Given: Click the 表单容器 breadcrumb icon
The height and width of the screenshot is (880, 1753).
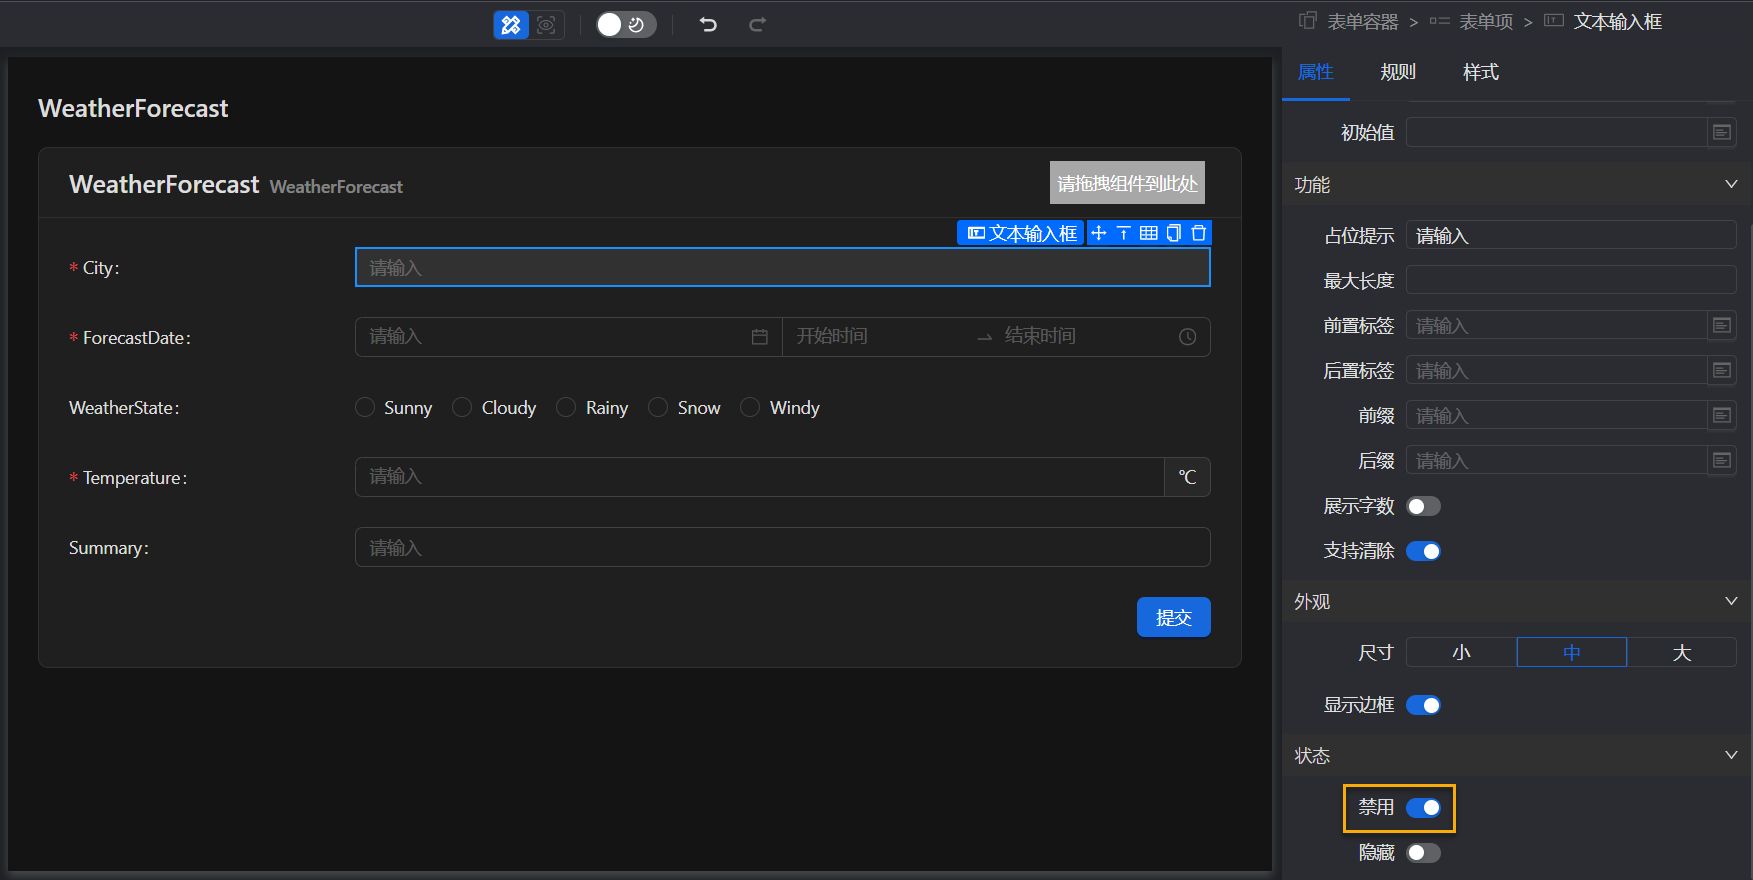Looking at the screenshot, I should 1308,21.
